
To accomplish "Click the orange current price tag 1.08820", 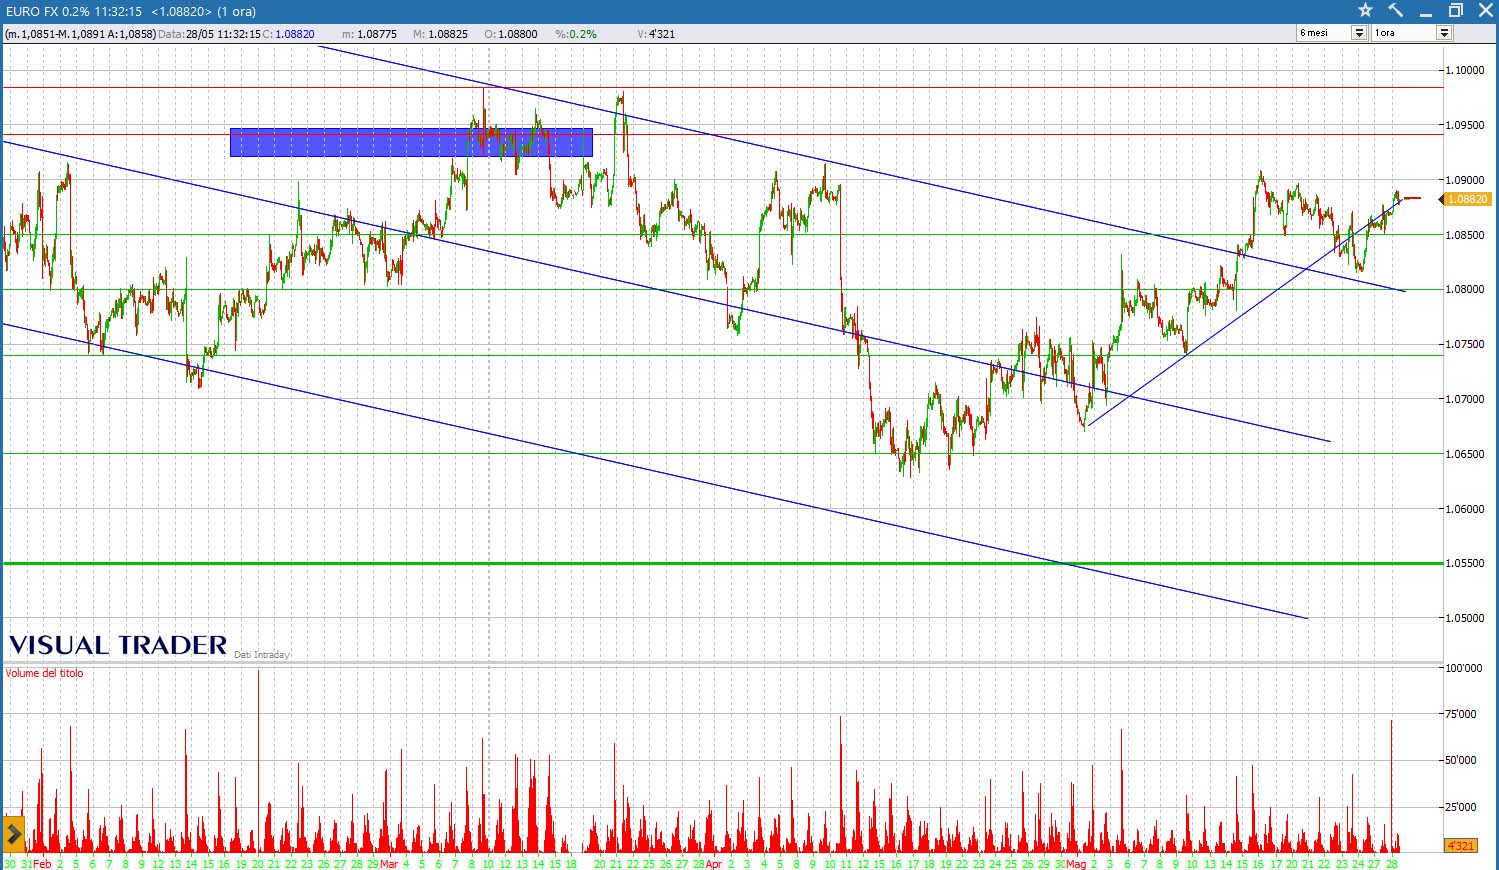I will (1467, 199).
